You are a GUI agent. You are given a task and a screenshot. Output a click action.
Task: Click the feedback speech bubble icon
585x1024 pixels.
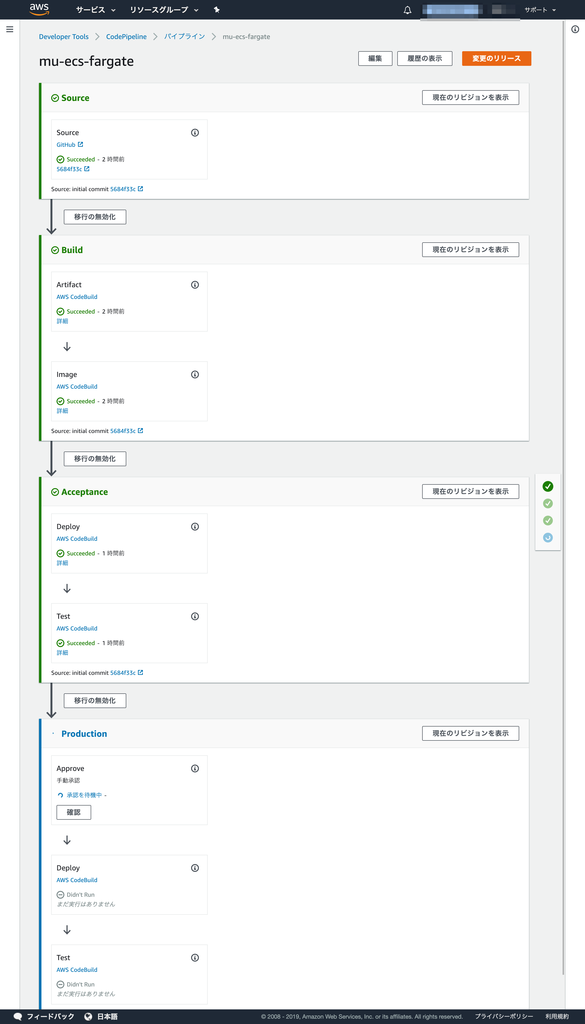pos(18,1017)
